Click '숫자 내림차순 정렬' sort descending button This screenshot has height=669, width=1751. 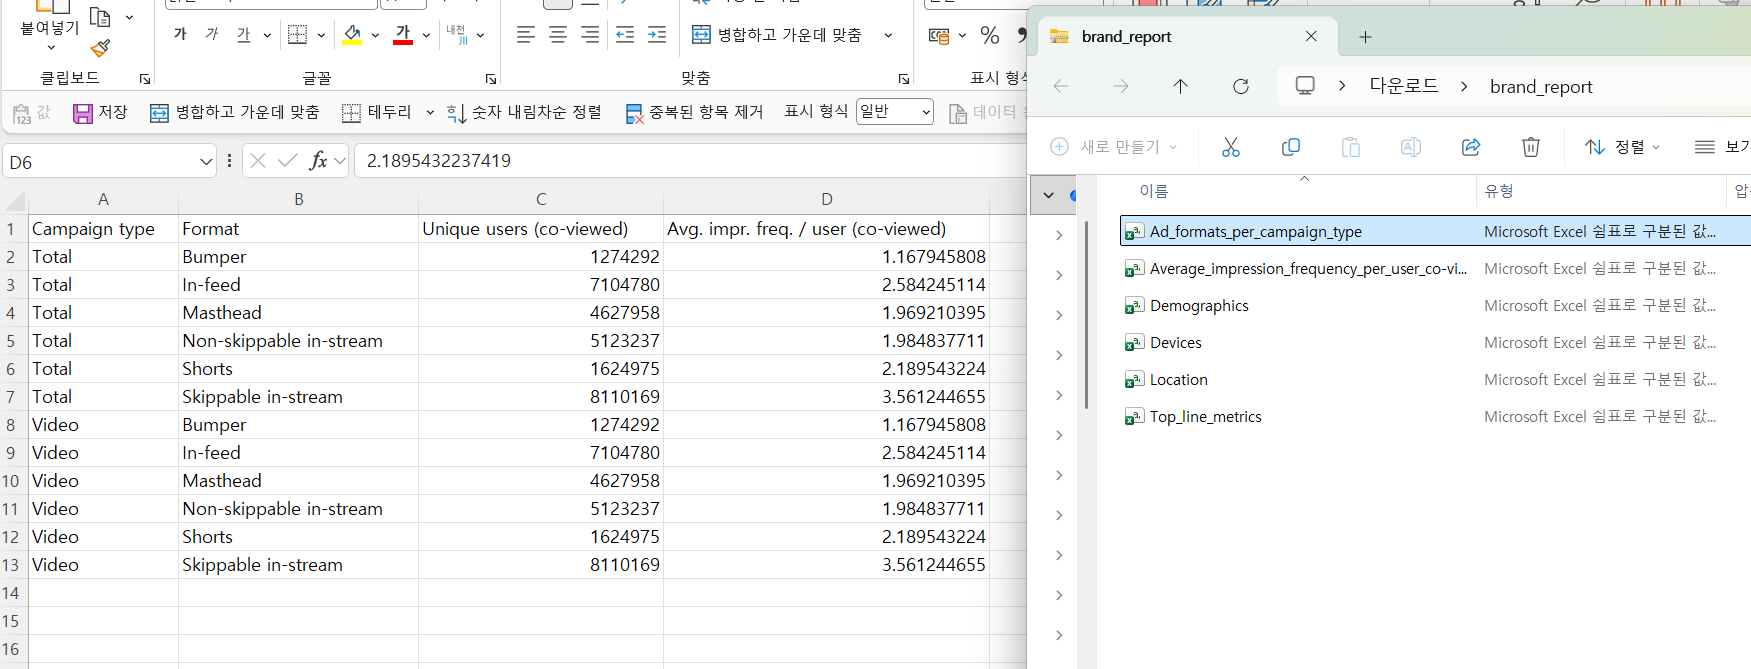click(x=524, y=112)
